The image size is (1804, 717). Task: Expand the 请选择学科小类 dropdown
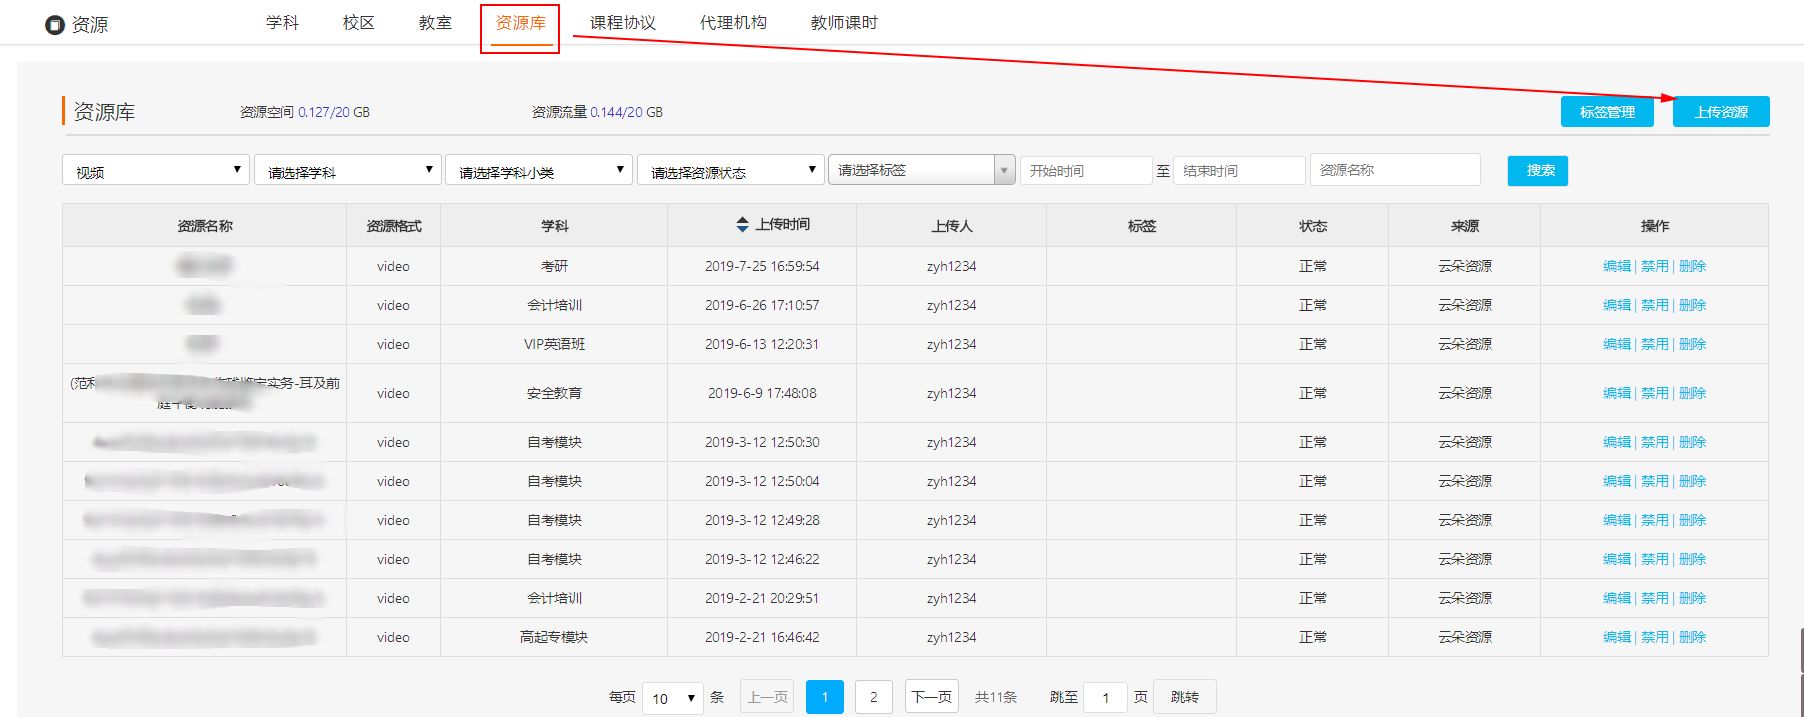[x=539, y=170]
